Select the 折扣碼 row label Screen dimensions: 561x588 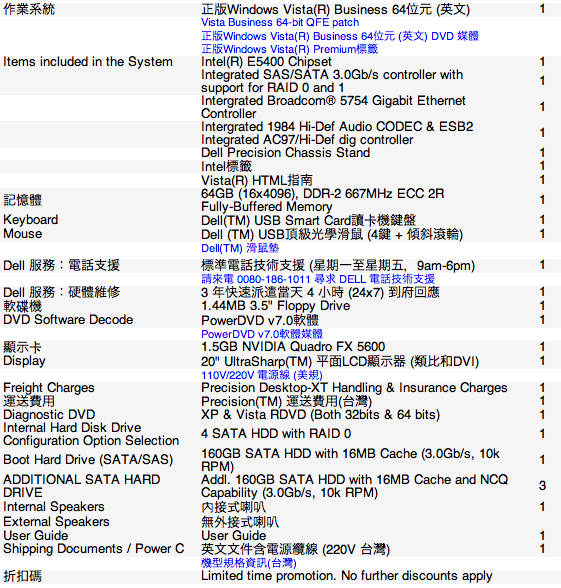(x=22, y=576)
